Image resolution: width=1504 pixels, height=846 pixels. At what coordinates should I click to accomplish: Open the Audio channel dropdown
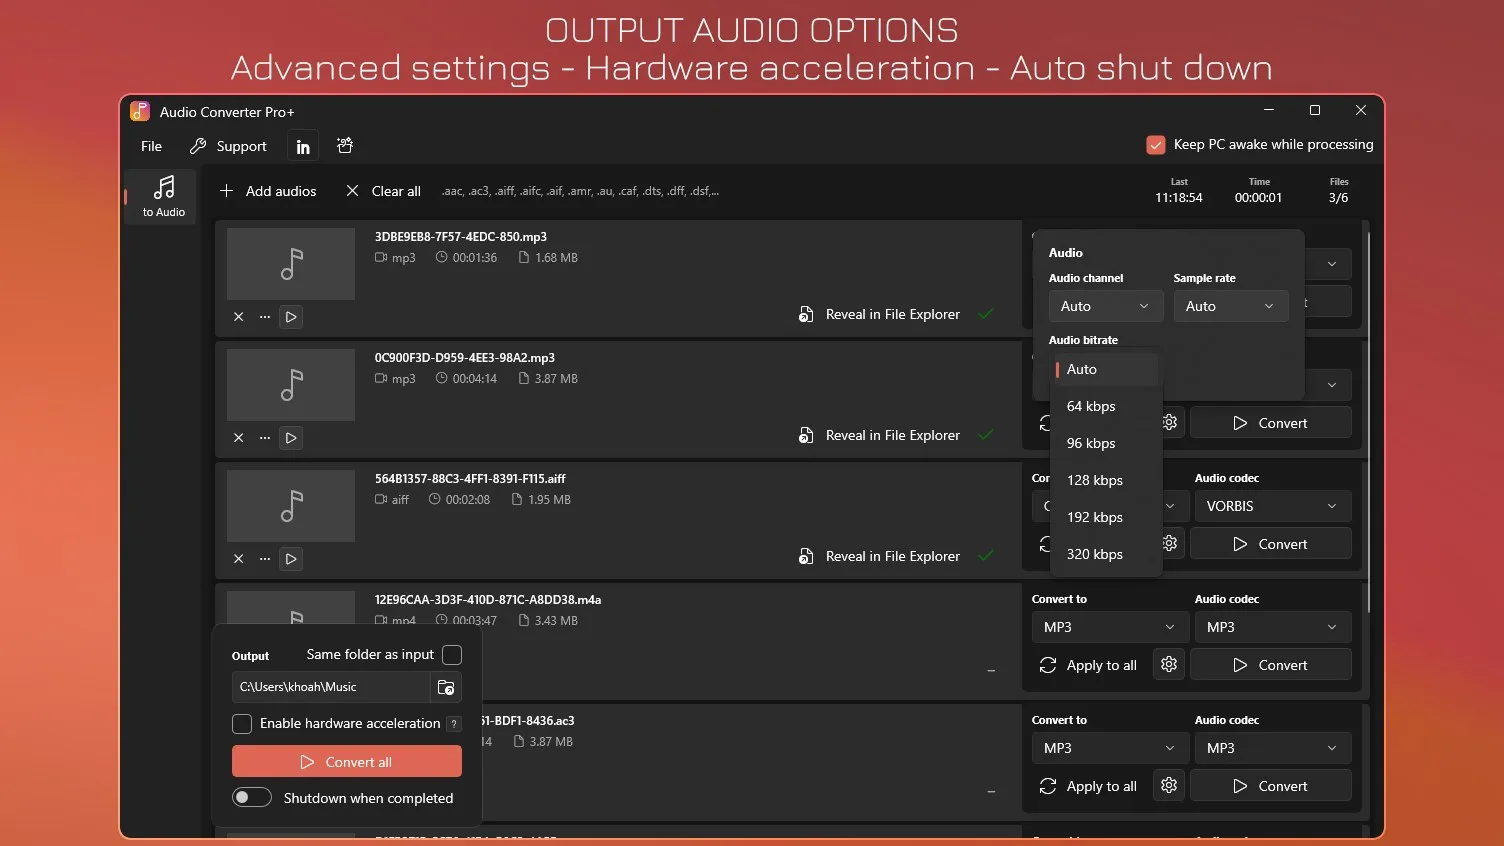(1106, 306)
